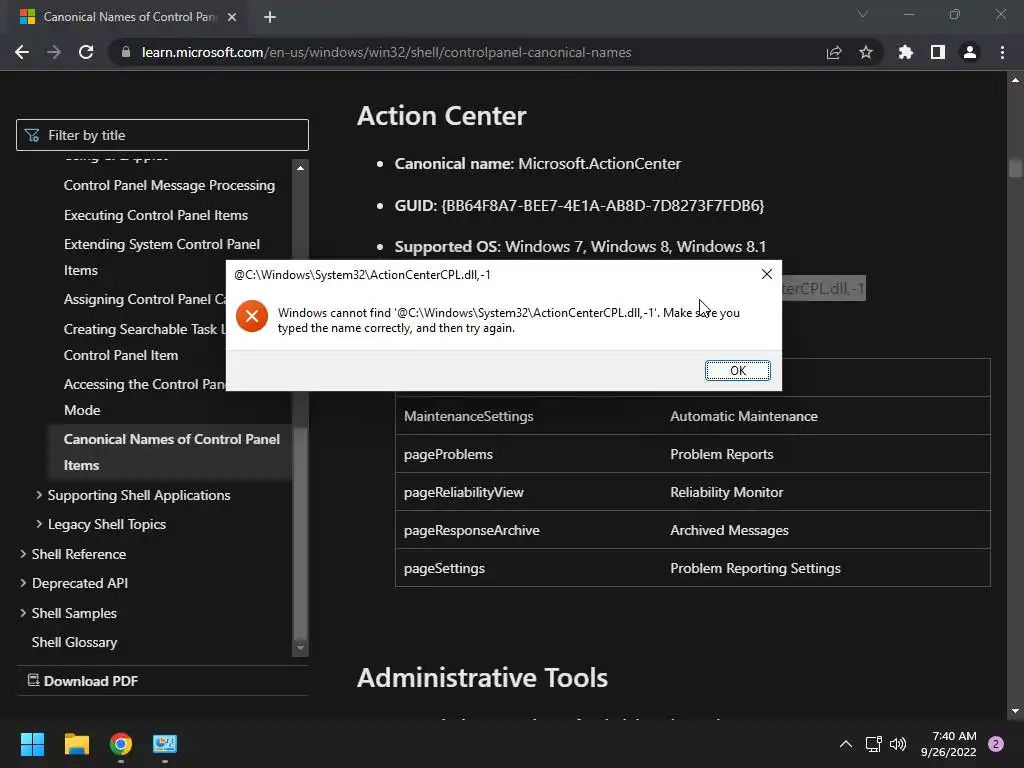Open Chrome three-dot menu
Screen dimensions: 1024x768
1002,52
